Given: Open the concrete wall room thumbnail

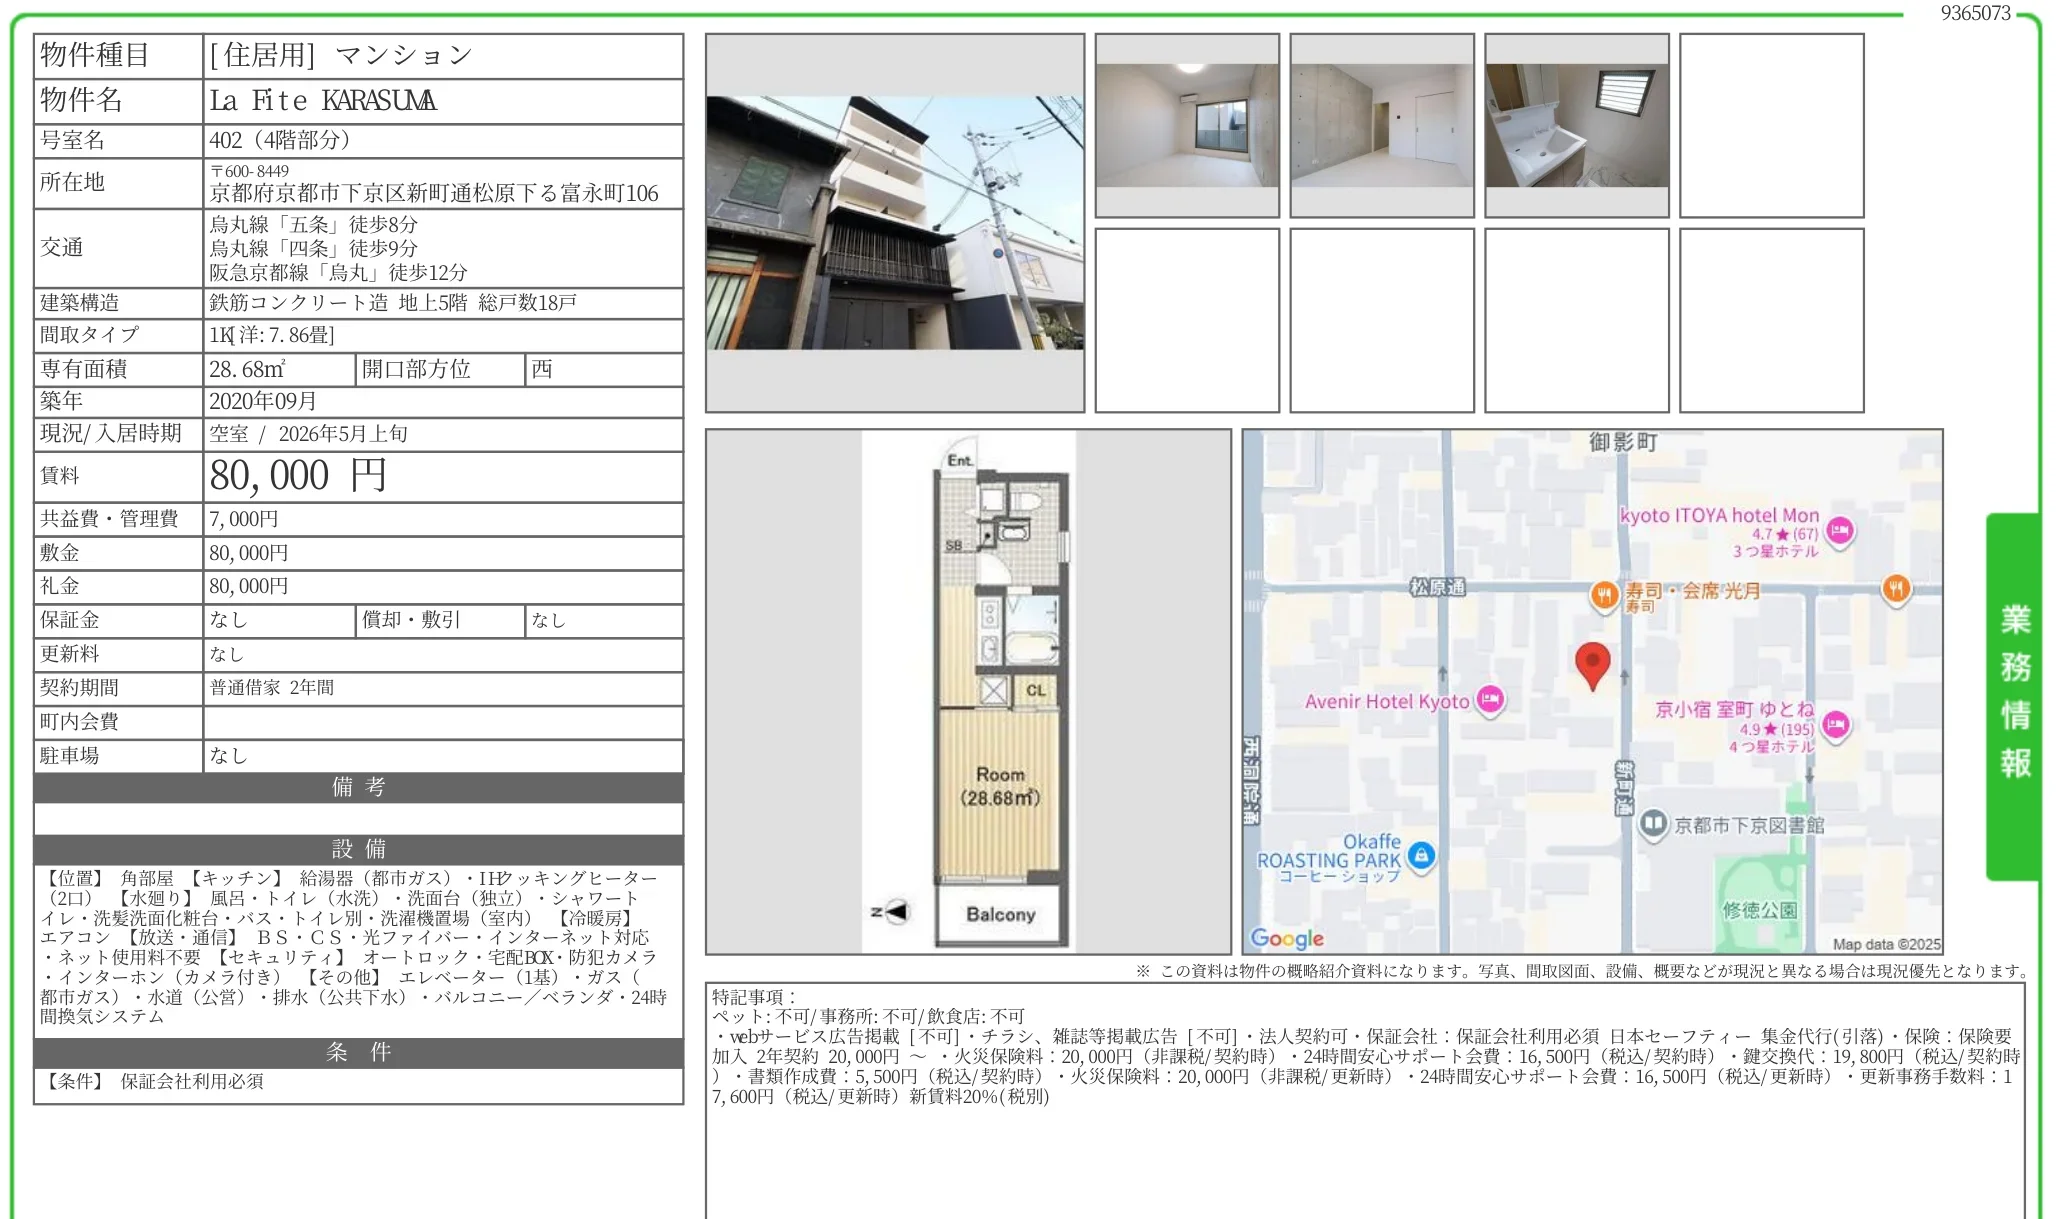Looking at the screenshot, I should coord(1381,126).
